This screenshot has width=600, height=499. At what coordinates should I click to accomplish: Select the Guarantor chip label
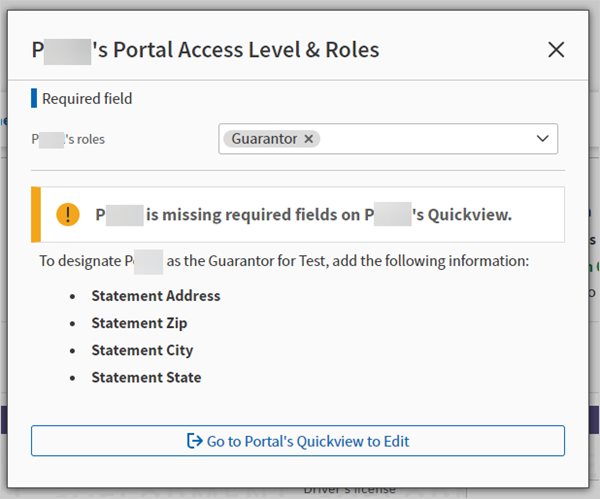coord(264,139)
